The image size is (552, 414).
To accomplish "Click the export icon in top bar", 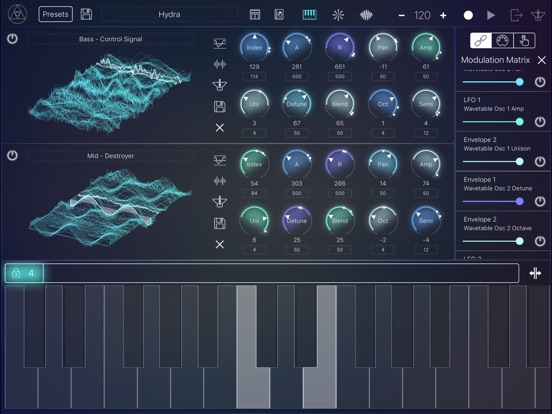I will pos(516,15).
